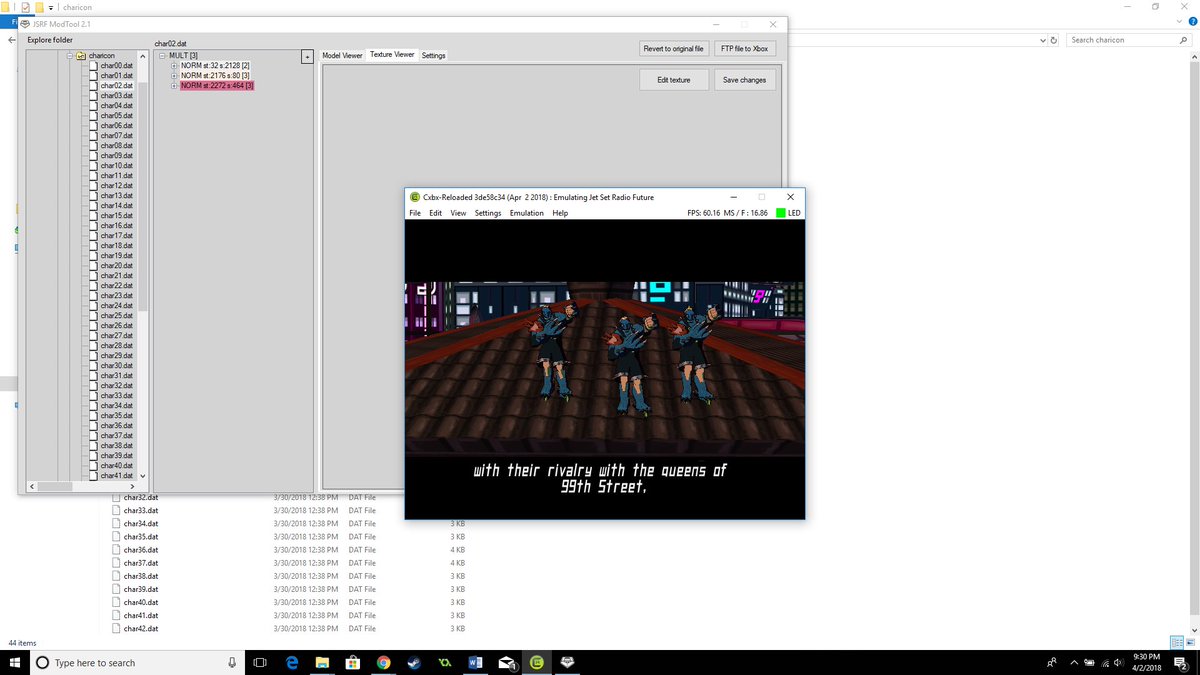
Task: Select char41.dat in the ModTool tree
Action: (x=117, y=476)
